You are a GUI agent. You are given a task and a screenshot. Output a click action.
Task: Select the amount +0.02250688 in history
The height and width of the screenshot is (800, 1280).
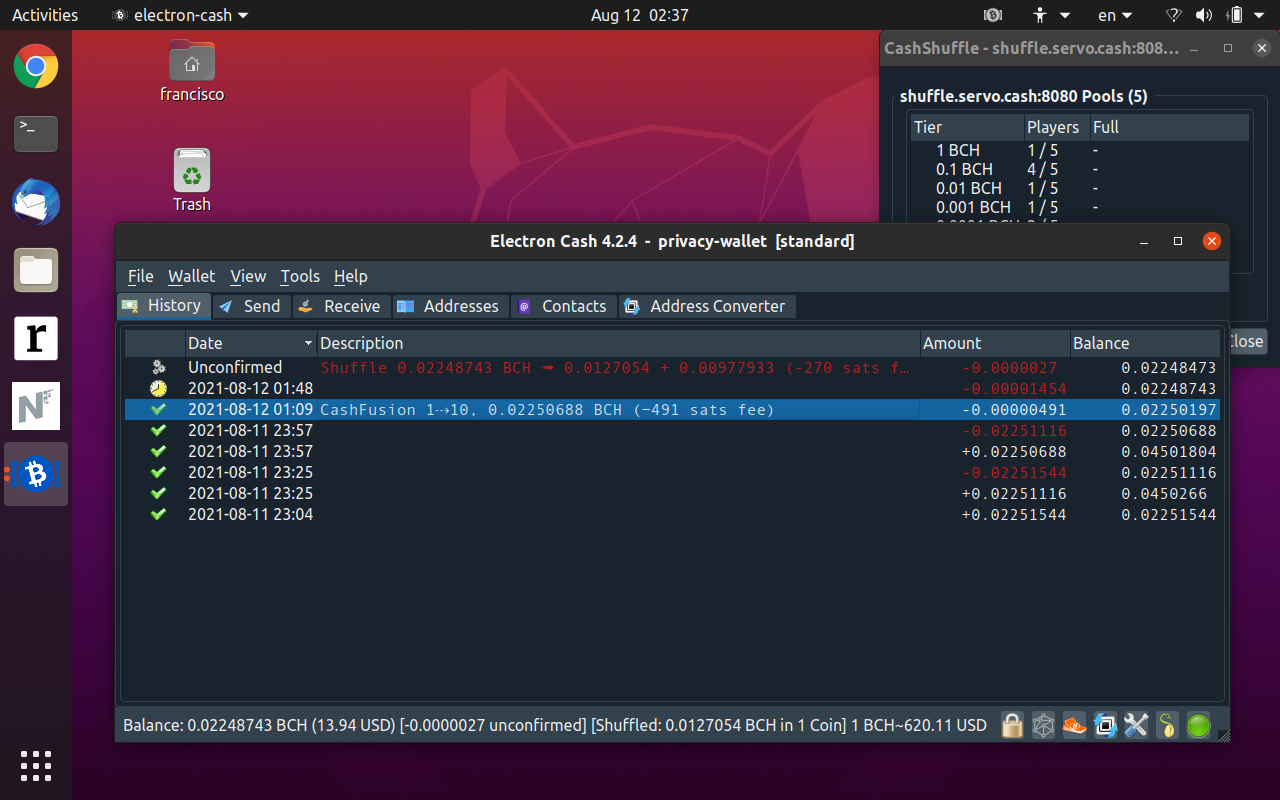coord(1014,452)
